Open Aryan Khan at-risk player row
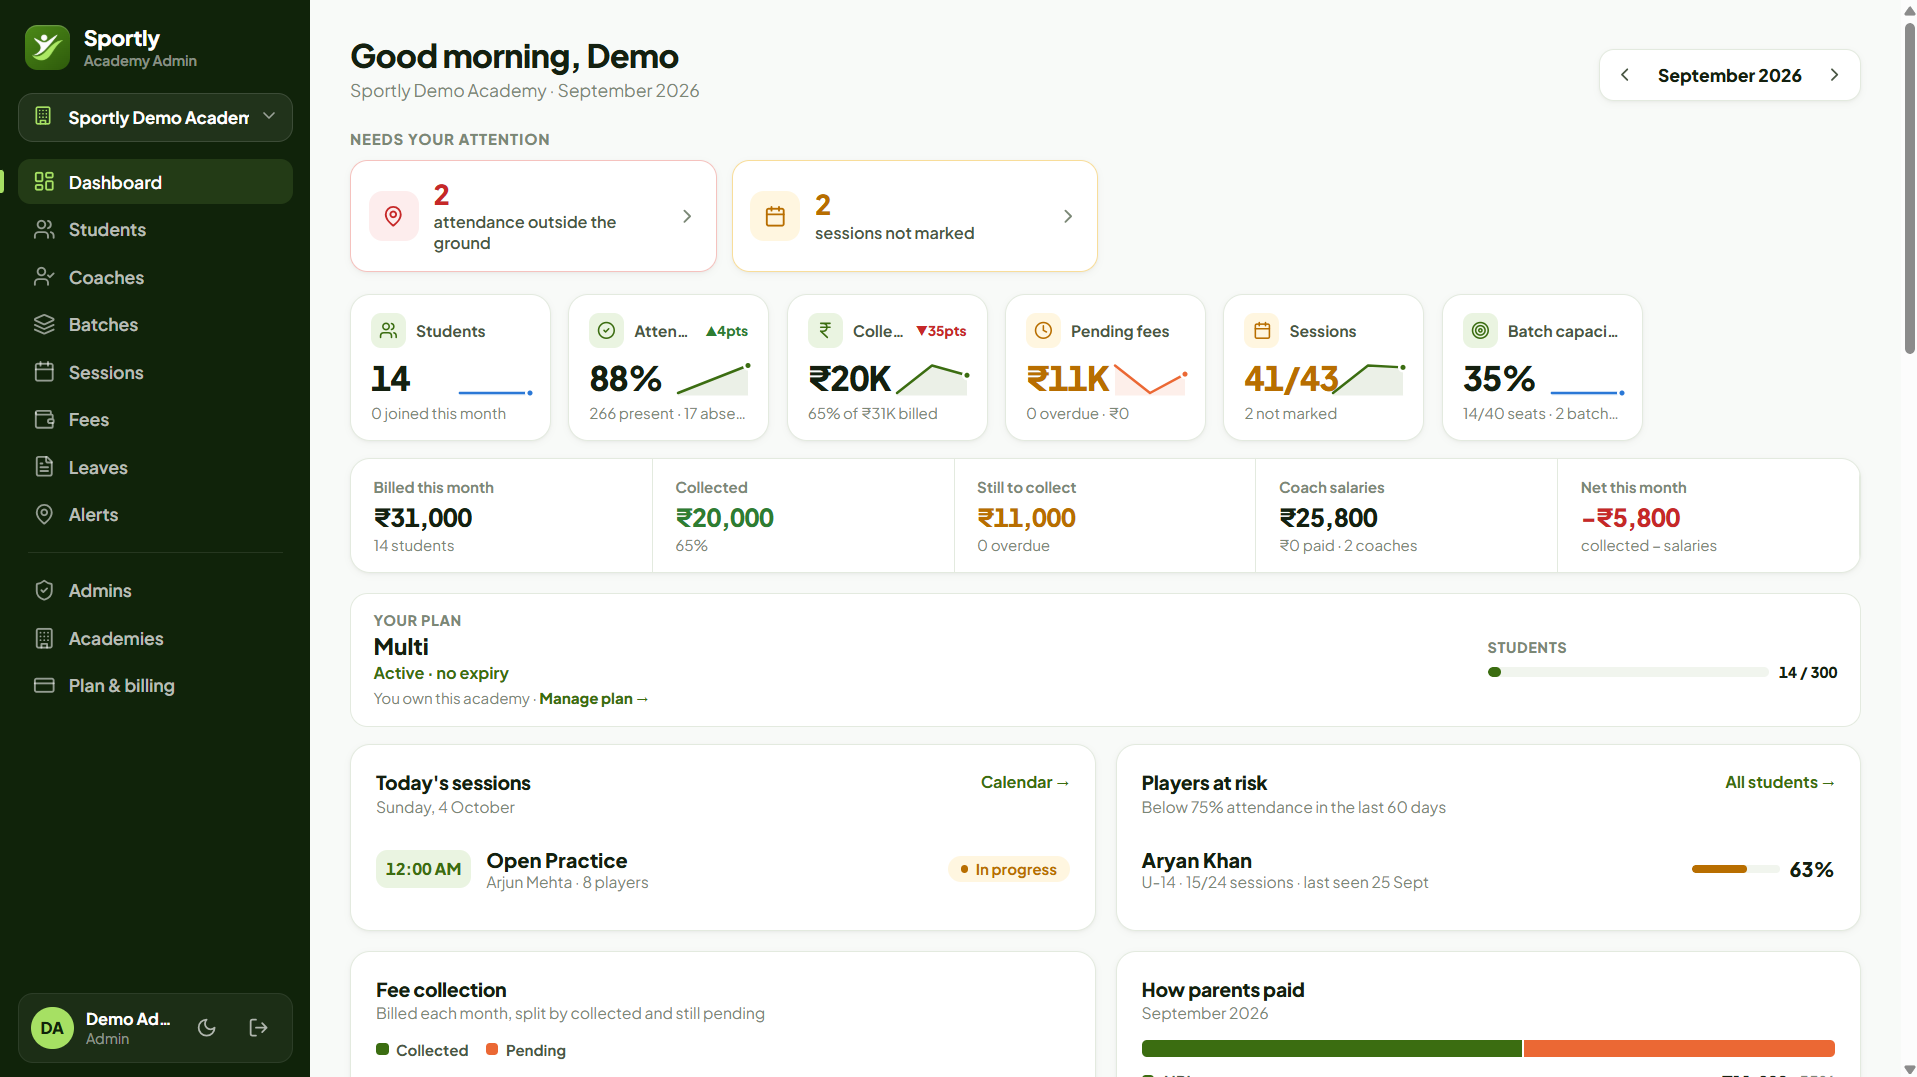The width and height of the screenshot is (1917, 1077). pos(1487,870)
